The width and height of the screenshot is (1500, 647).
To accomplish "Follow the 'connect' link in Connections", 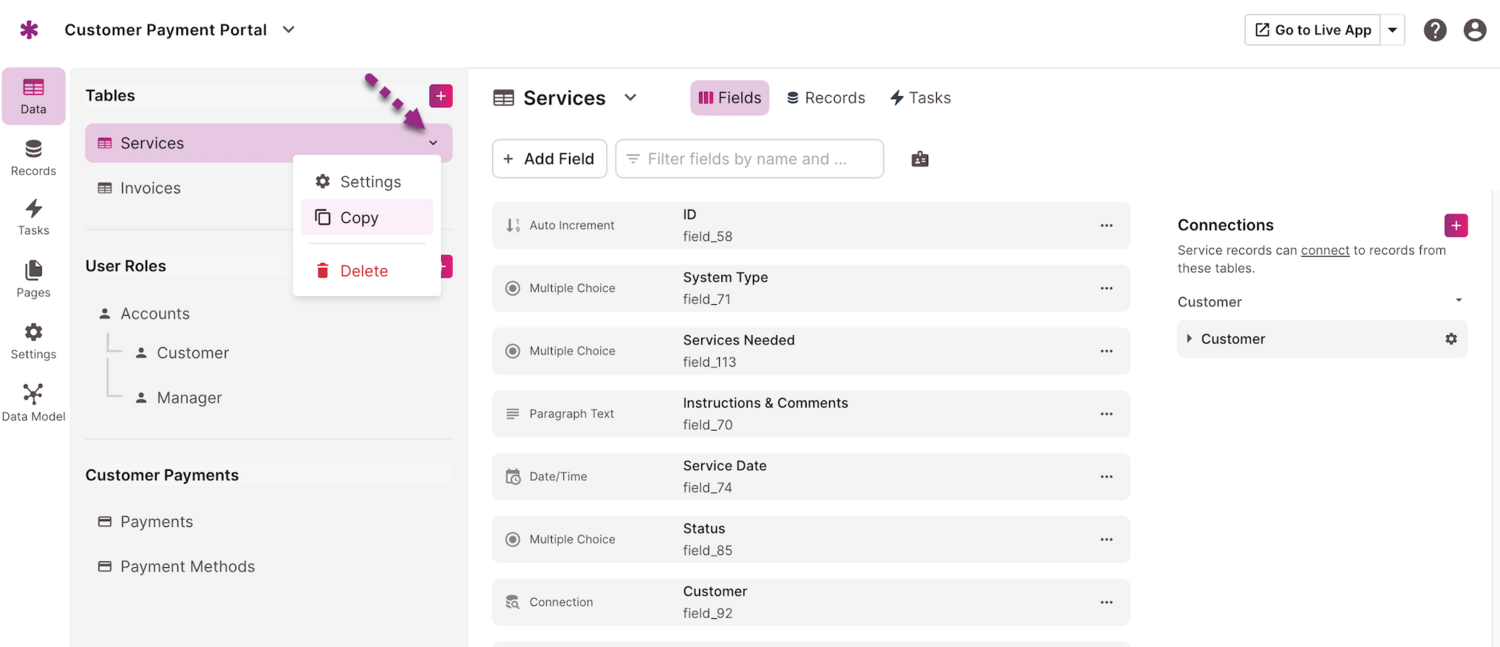I will coord(1324,250).
